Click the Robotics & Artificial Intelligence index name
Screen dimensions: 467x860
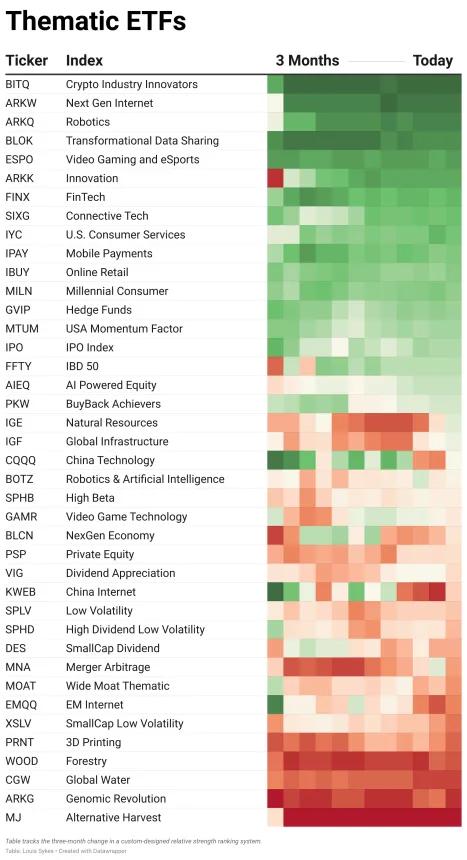[145, 479]
